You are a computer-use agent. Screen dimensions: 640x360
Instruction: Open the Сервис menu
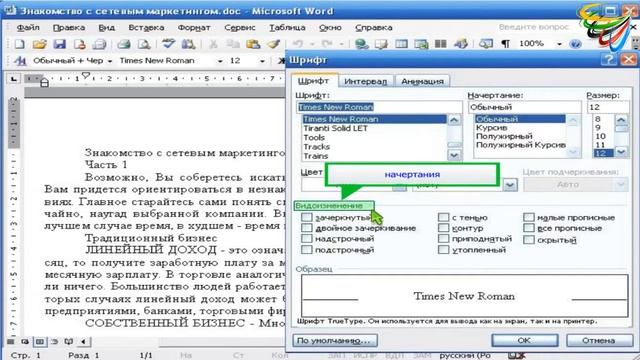[240, 28]
